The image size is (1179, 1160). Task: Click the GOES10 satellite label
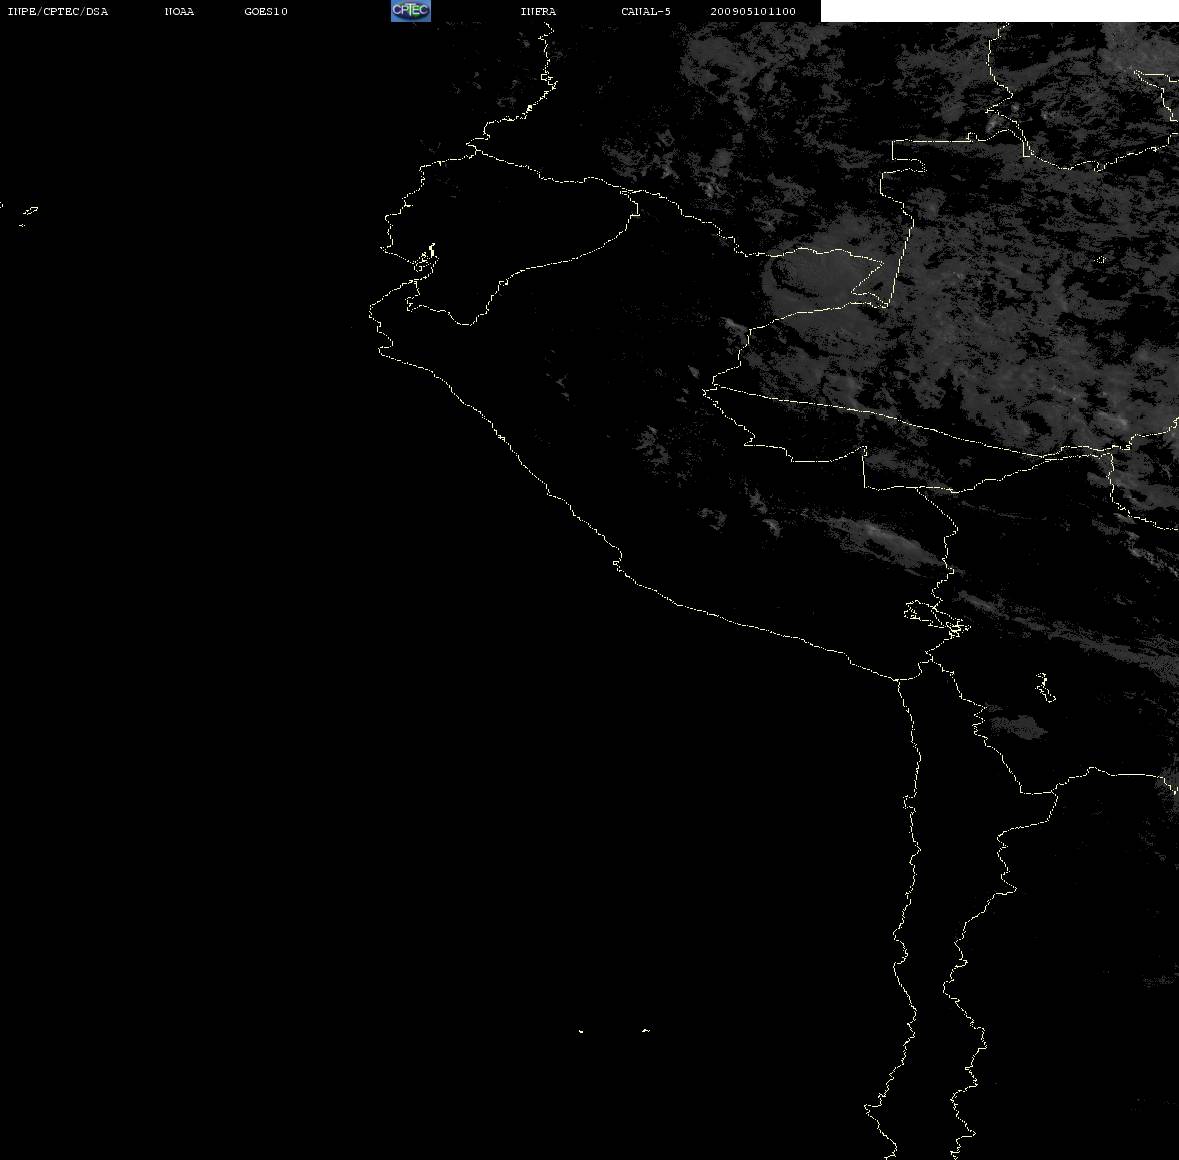coord(266,11)
